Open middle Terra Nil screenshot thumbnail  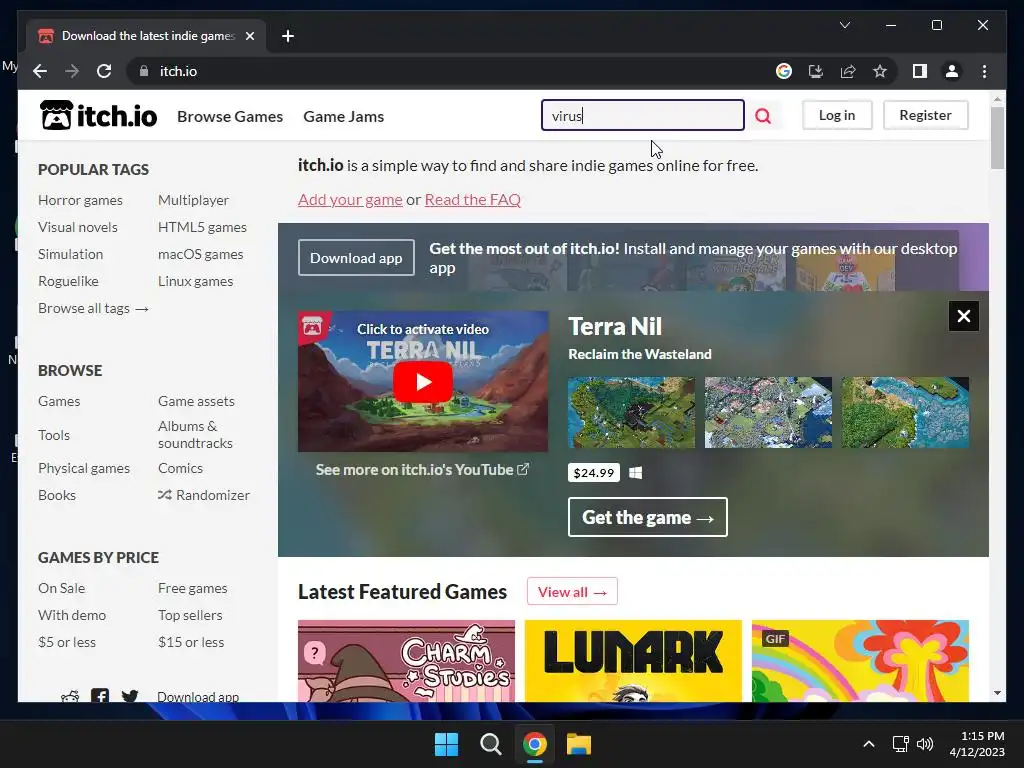pyautogui.click(x=768, y=412)
